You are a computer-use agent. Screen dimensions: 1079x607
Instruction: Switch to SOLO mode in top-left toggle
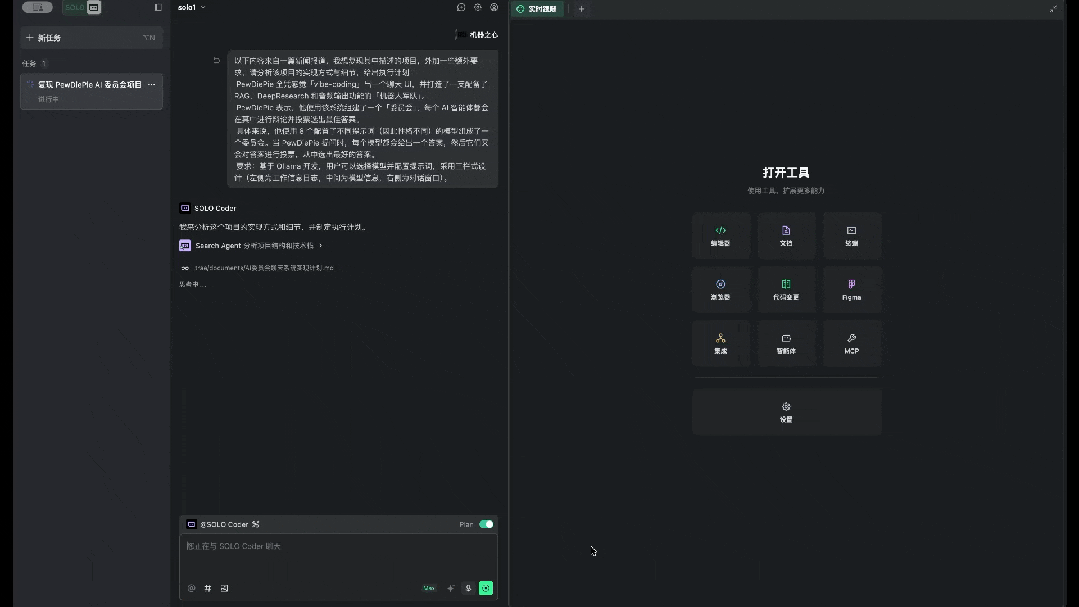[83, 8]
